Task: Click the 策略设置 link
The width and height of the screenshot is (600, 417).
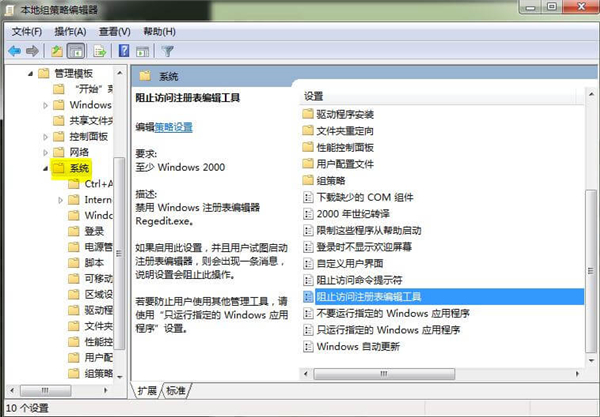Action: (x=175, y=127)
